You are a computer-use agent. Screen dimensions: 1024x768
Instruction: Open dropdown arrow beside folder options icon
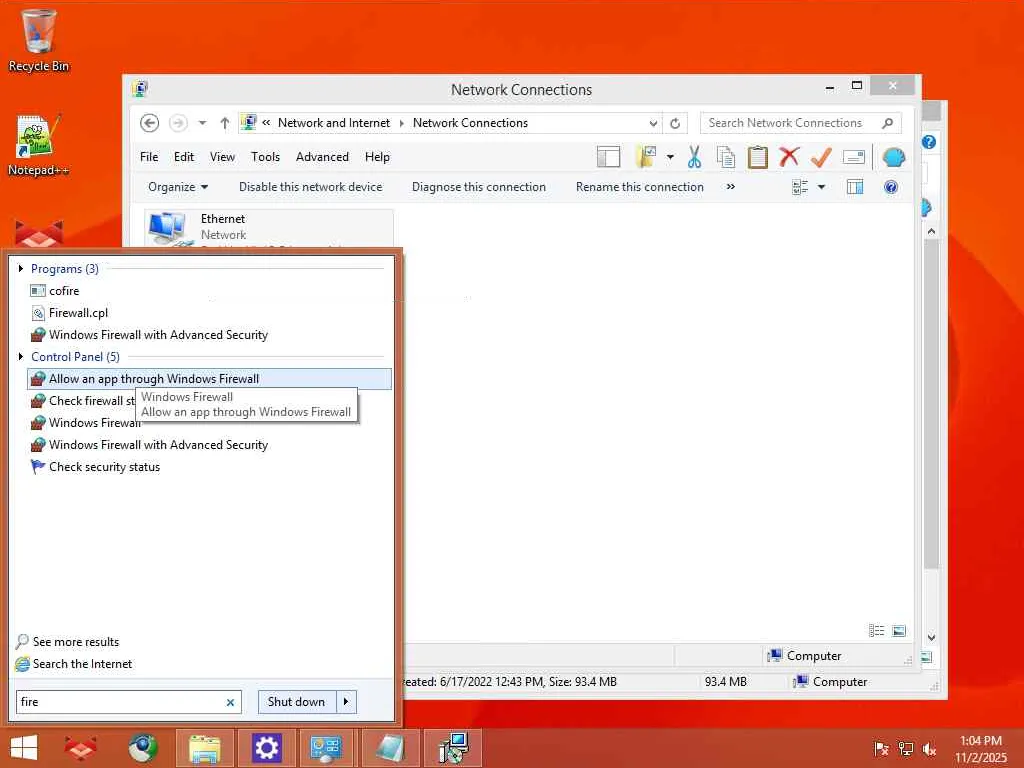click(670, 157)
